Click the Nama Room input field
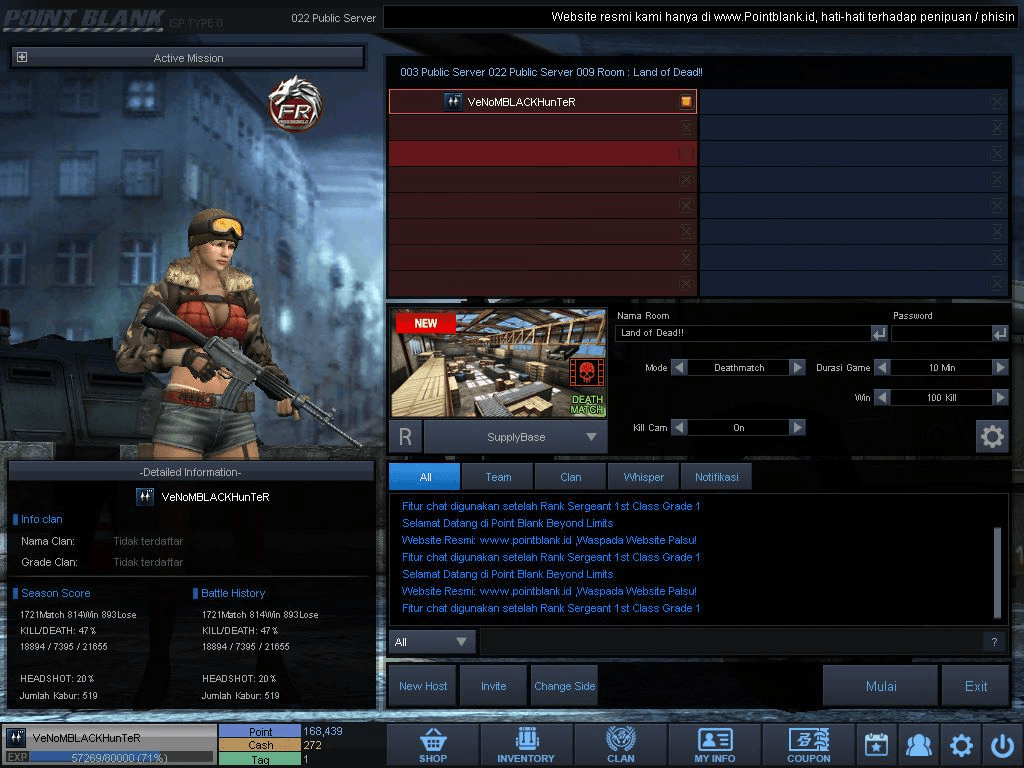Viewport: 1024px width, 768px height. [x=743, y=334]
